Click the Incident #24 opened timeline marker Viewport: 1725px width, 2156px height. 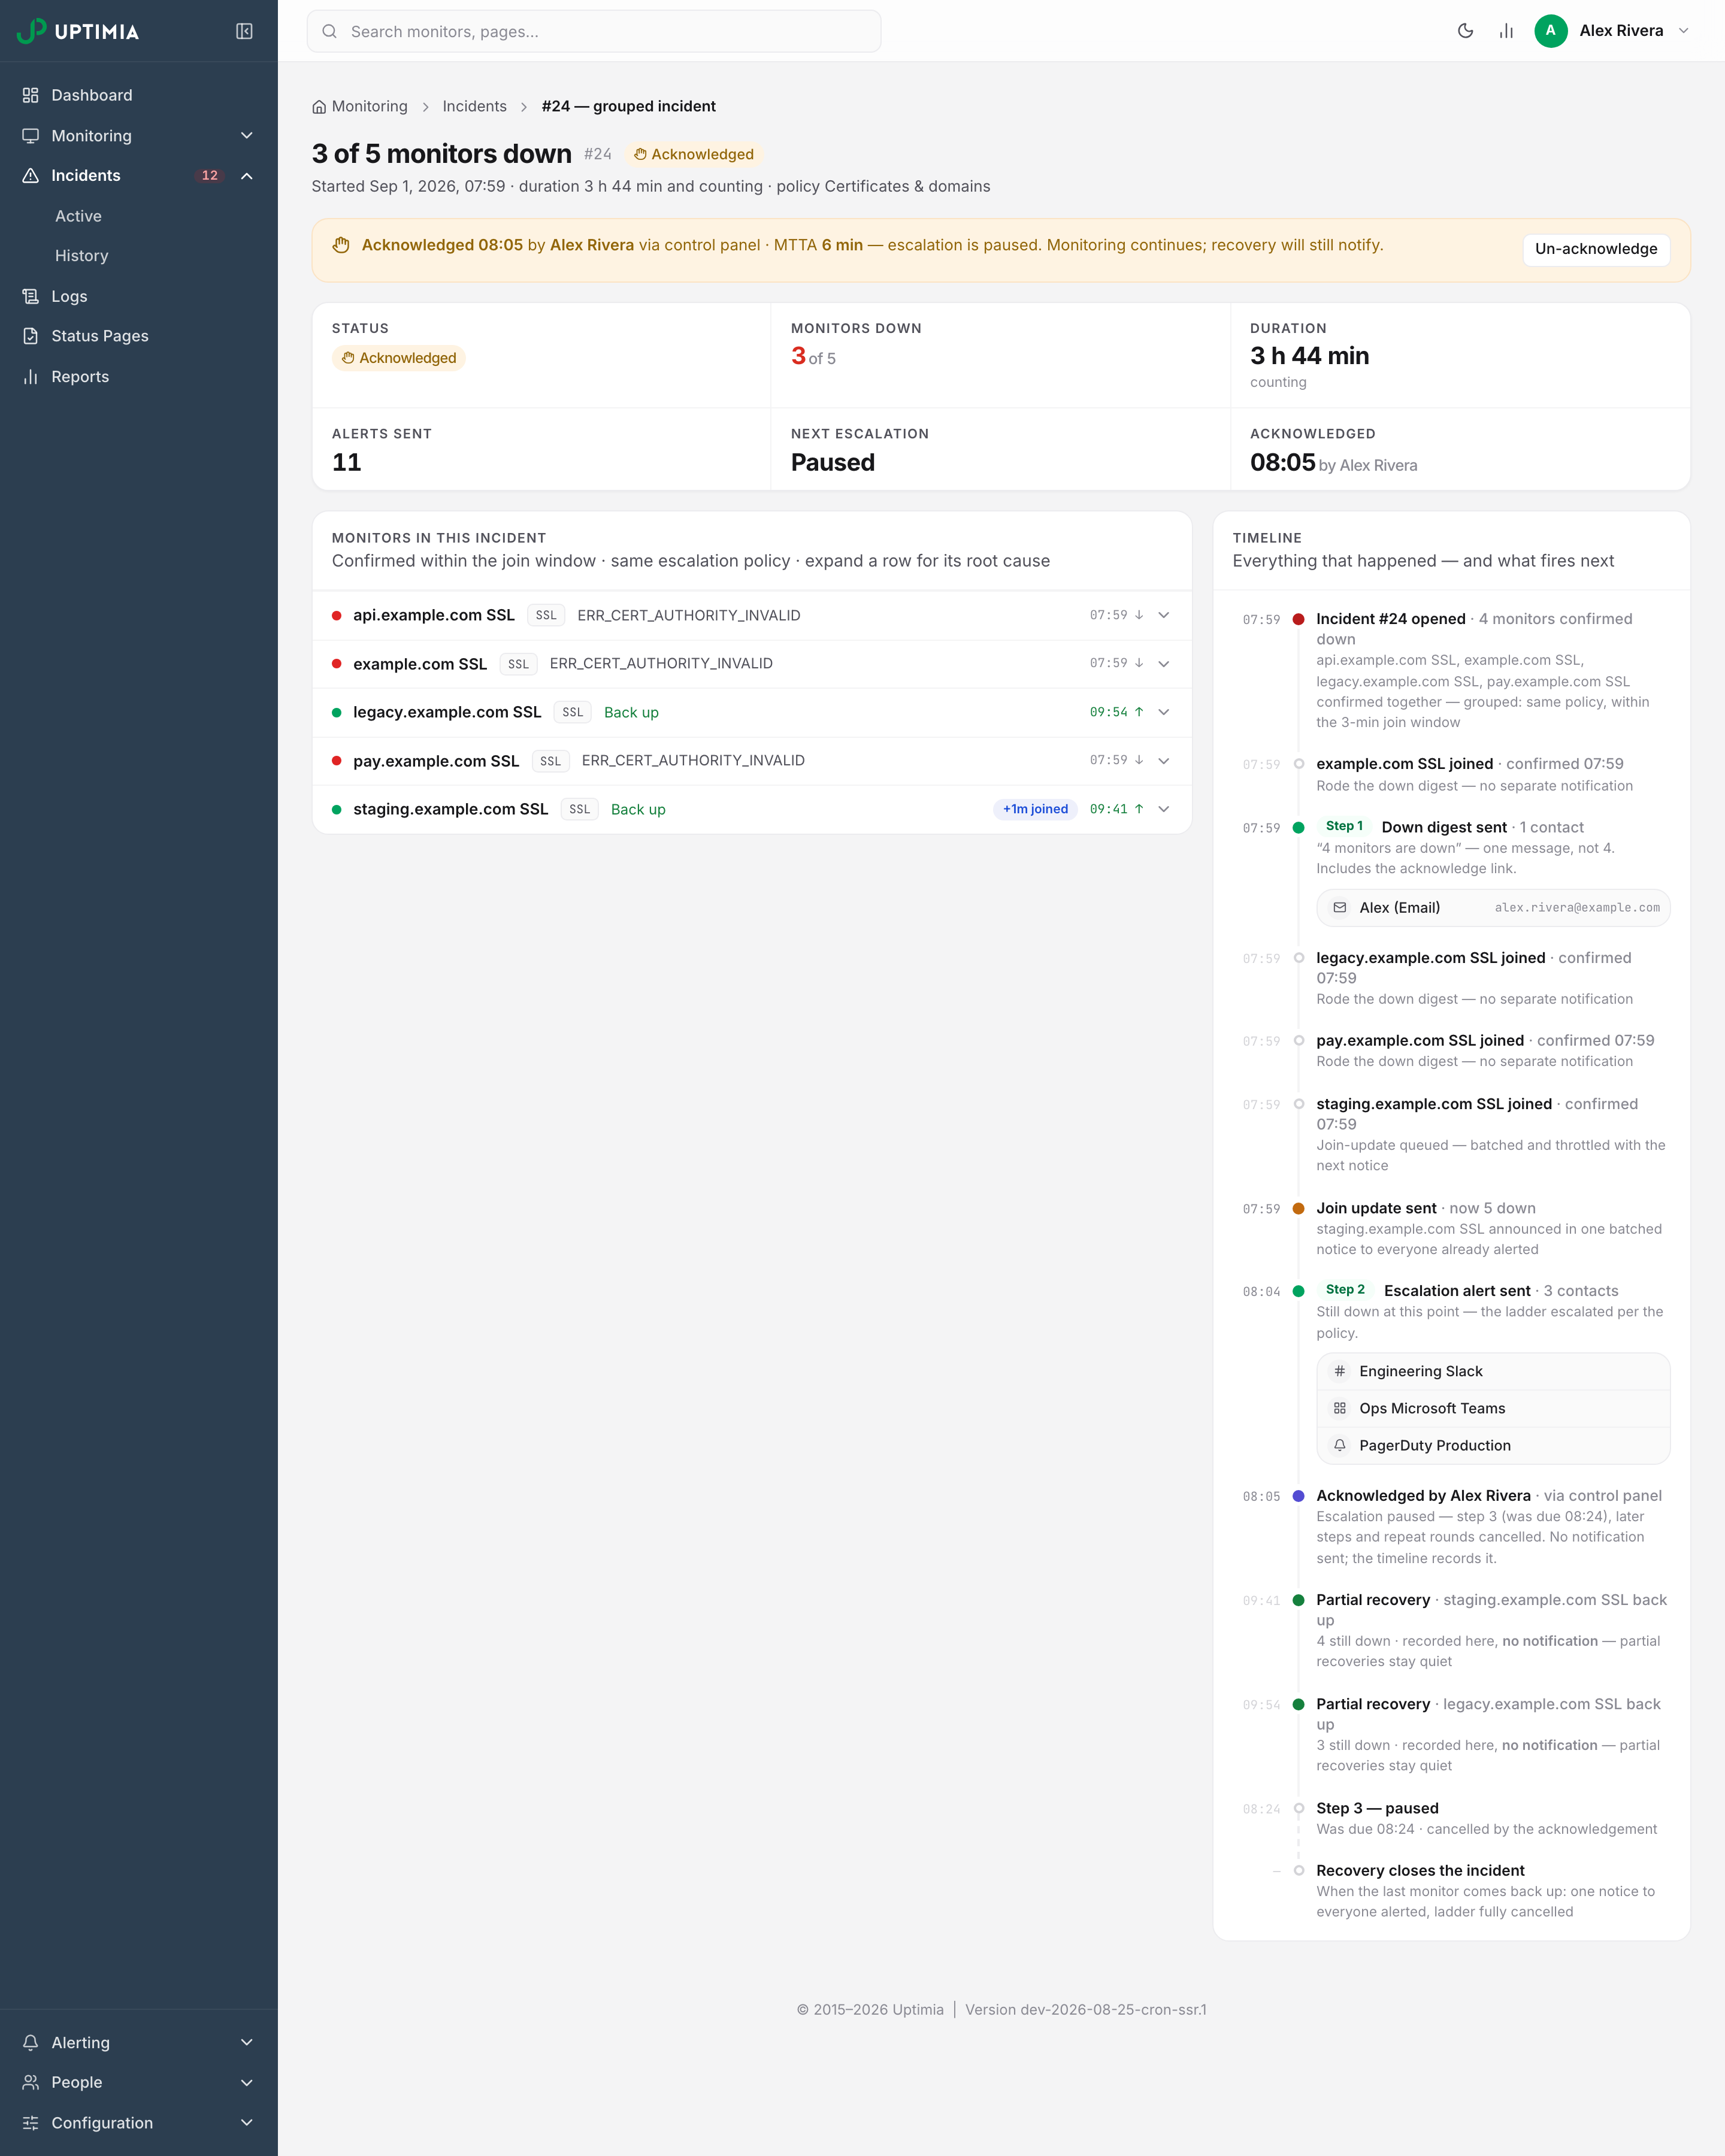[1298, 619]
